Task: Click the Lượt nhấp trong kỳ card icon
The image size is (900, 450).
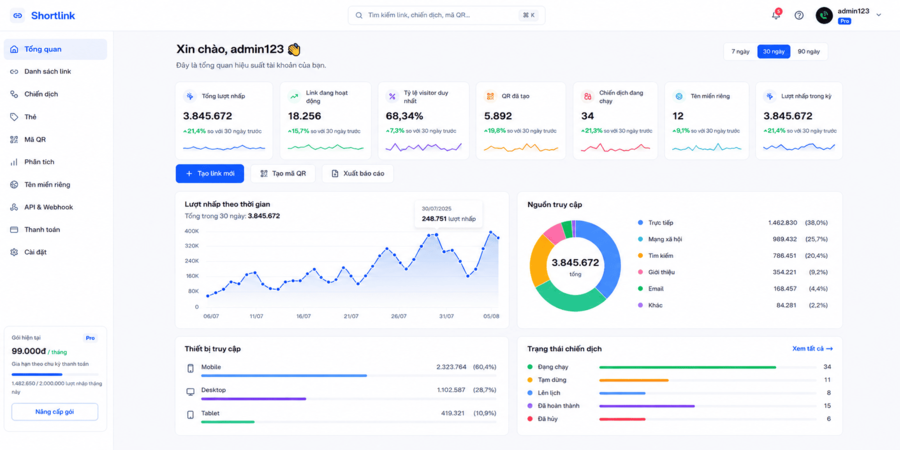Action: tap(769, 96)
